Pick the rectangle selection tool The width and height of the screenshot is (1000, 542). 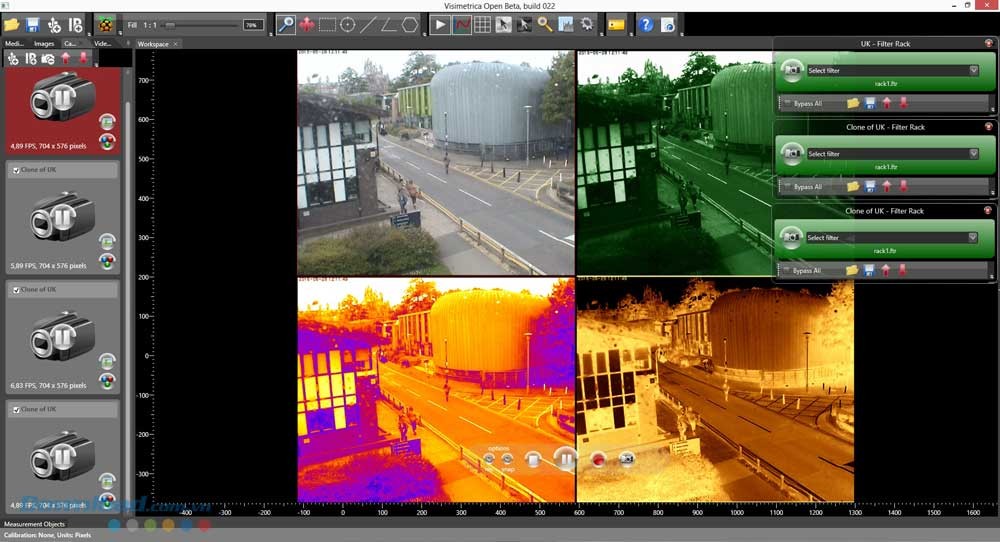[327, 24]
